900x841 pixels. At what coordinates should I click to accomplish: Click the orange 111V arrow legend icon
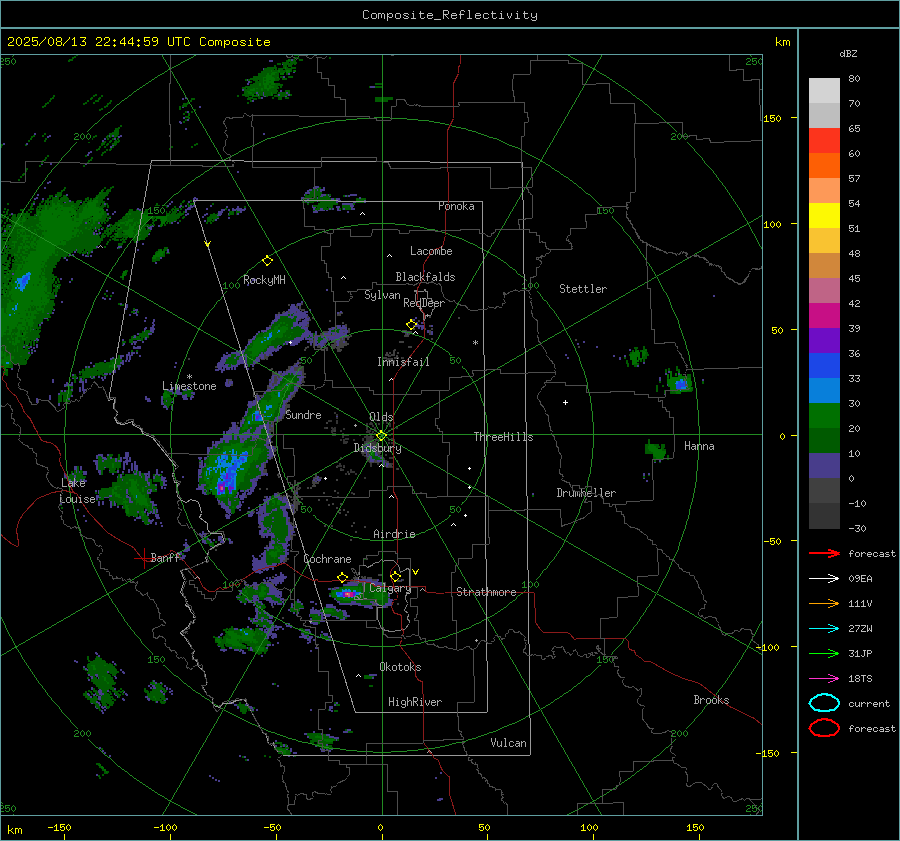[x=824, y=603]
